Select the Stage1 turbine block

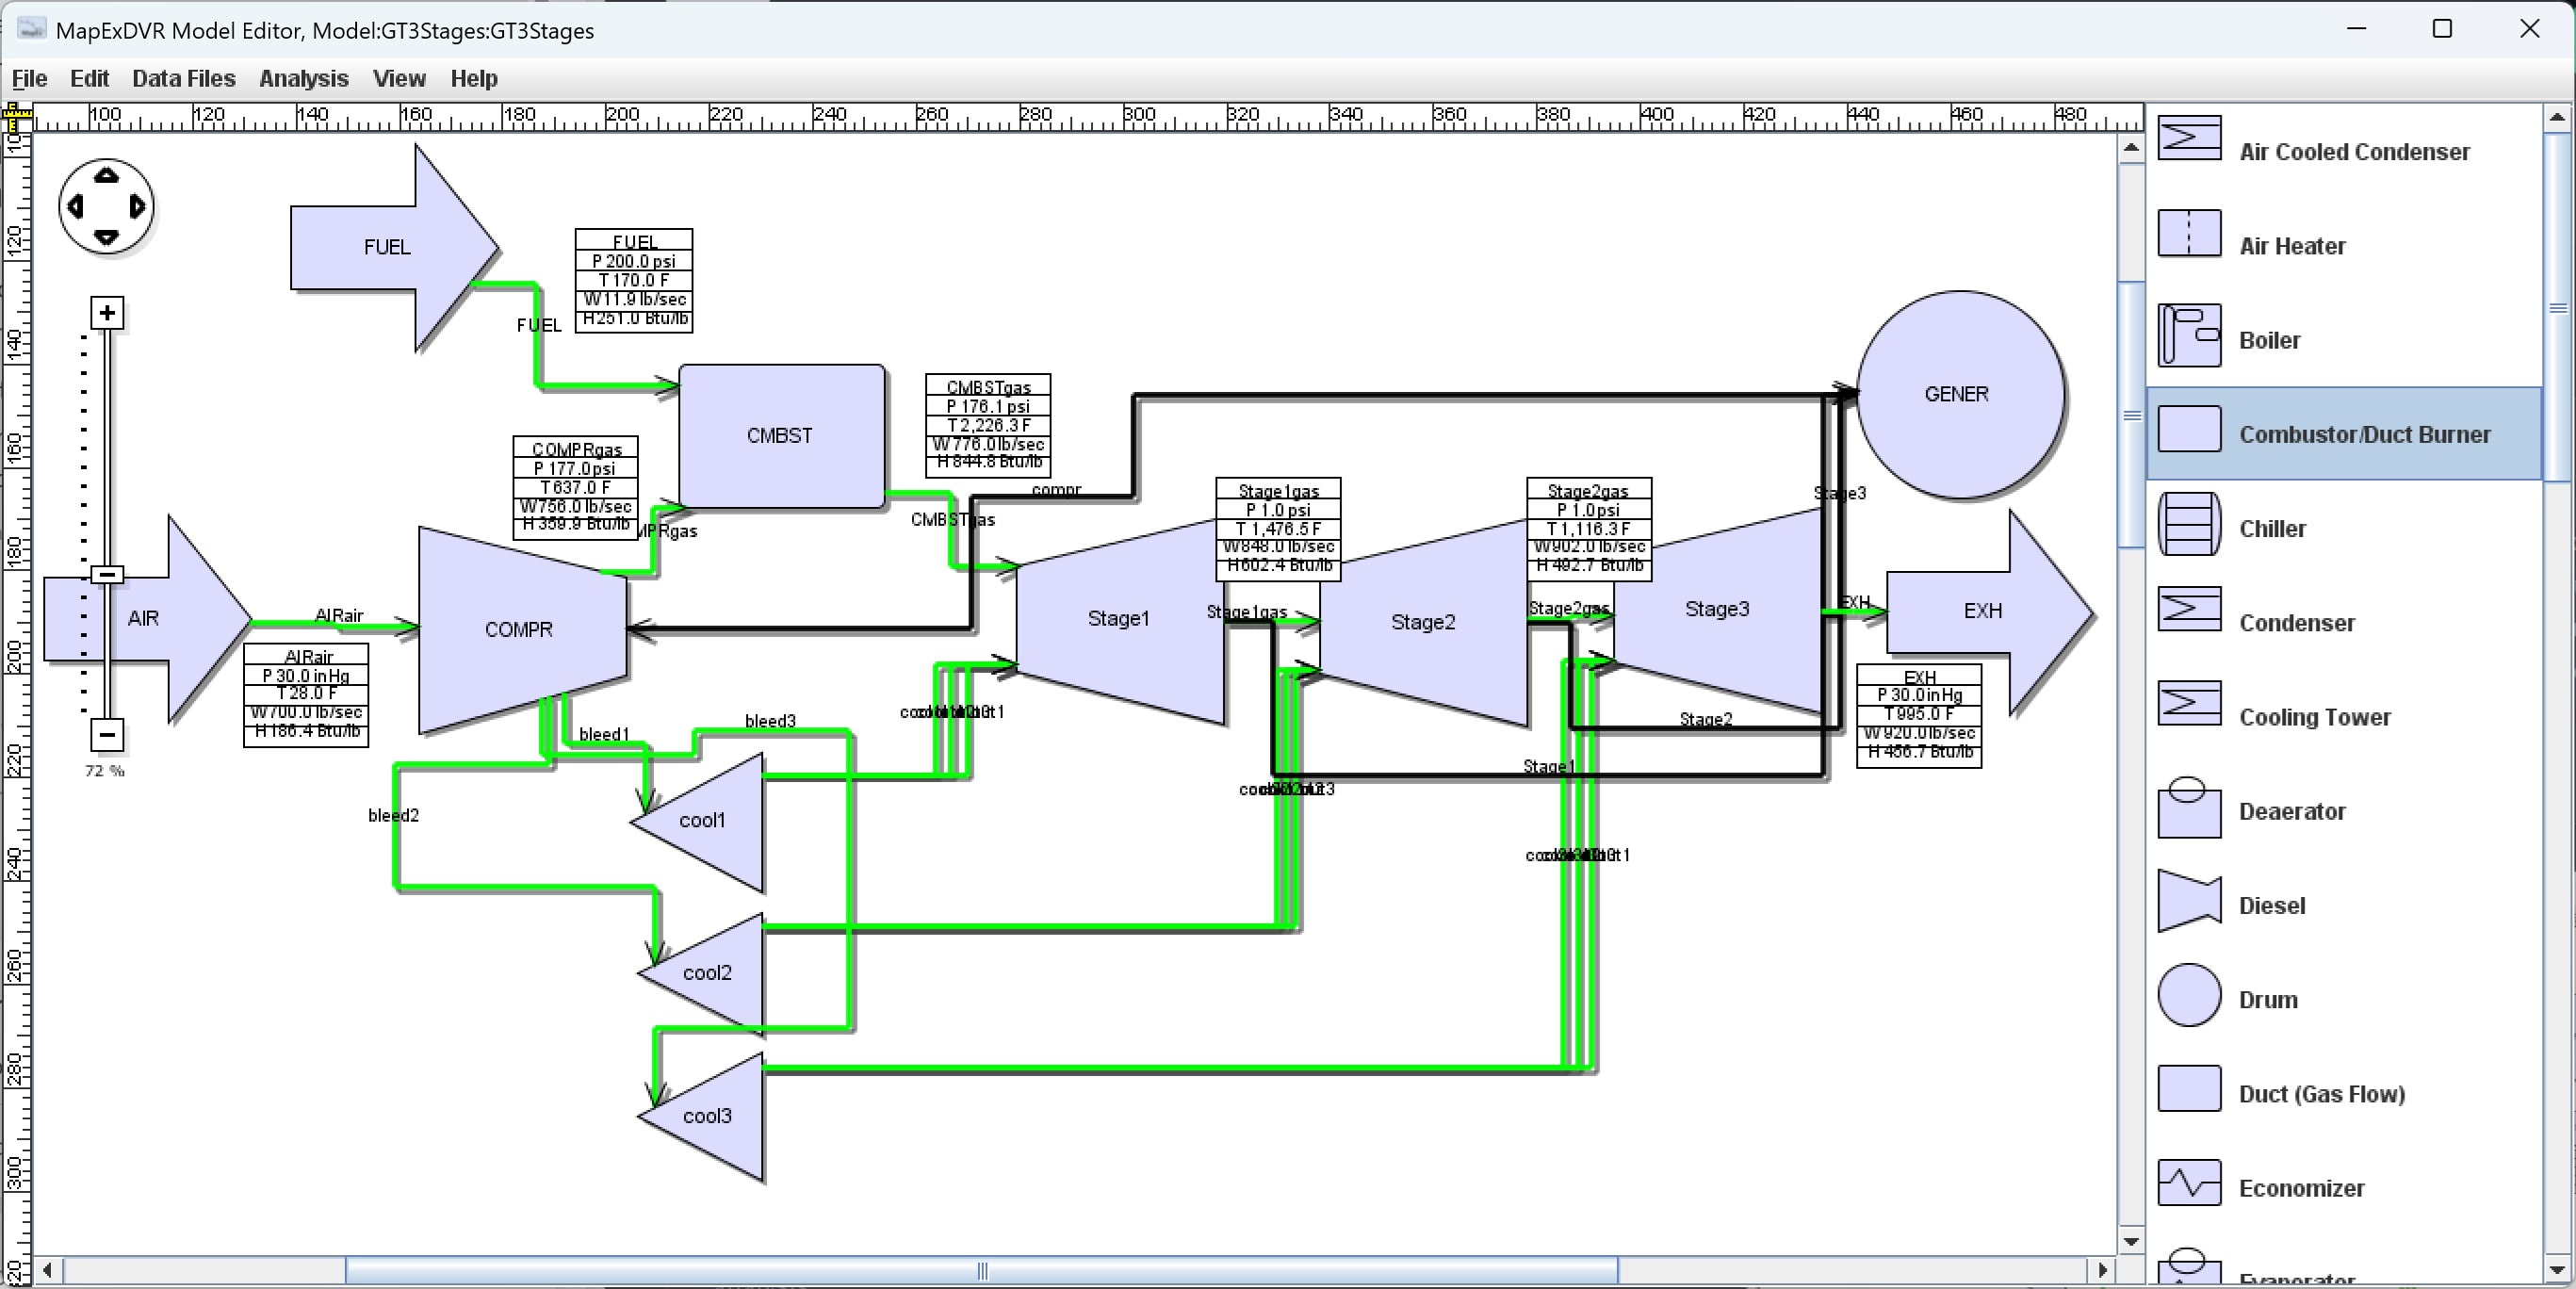pos(1120,619)
